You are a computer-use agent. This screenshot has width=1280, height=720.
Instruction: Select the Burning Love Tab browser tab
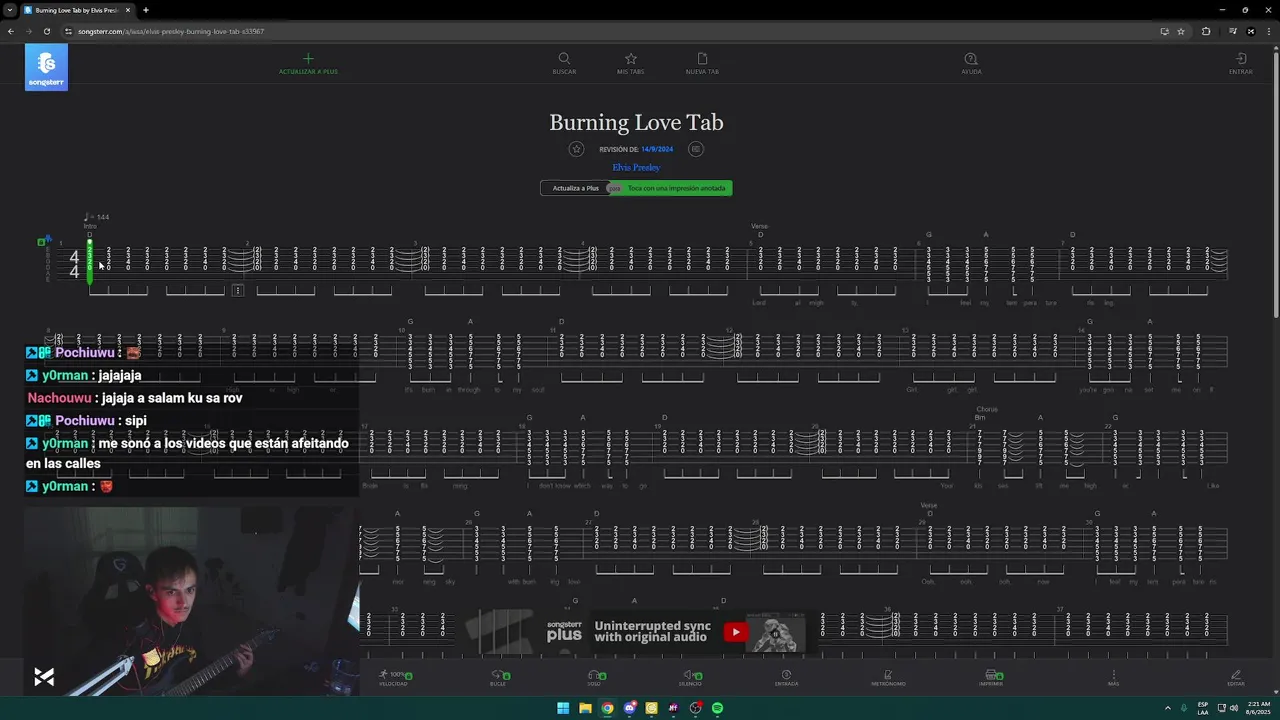(x=77, y=10)
